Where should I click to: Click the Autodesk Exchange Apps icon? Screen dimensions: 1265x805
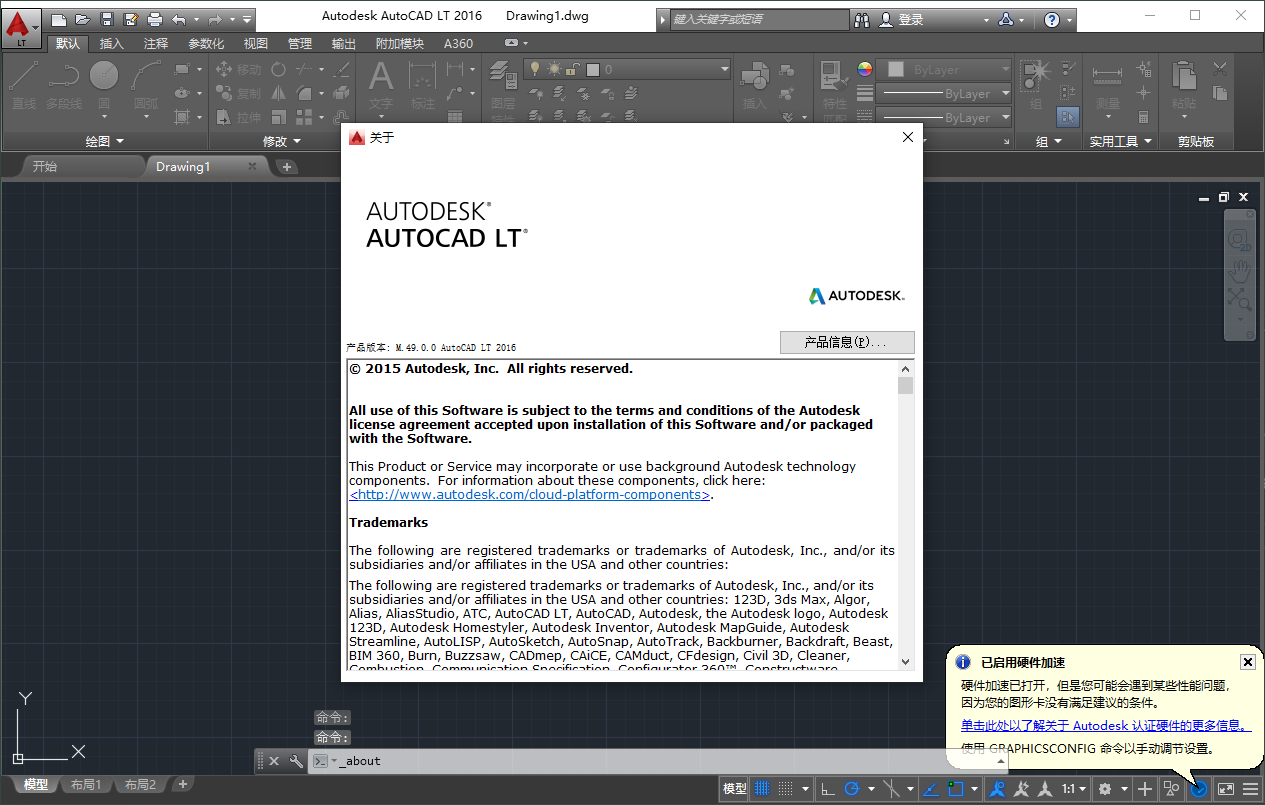click(x=1006, y=19)
